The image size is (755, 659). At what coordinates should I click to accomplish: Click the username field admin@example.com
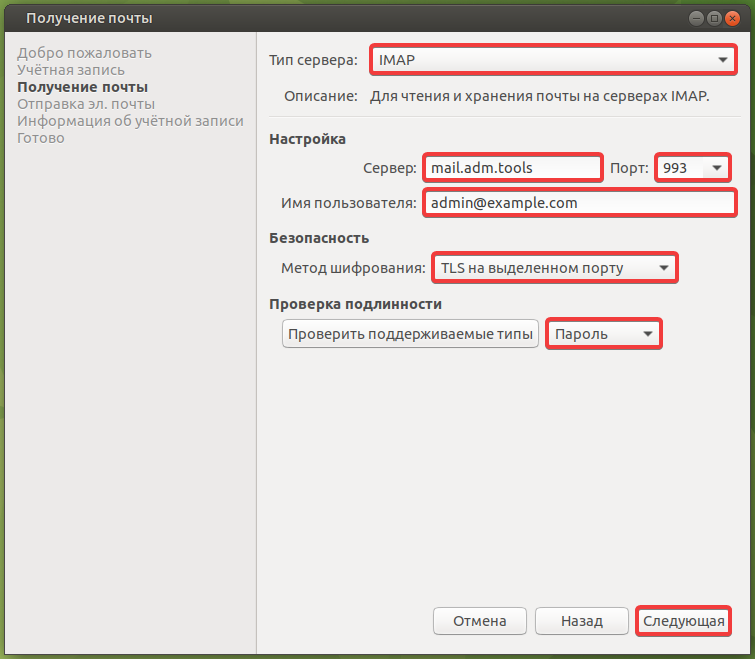point(579,203)
